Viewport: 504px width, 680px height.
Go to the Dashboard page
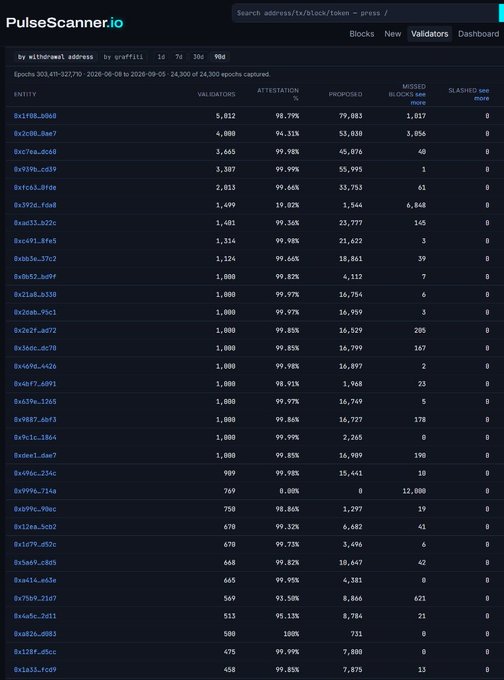(478, 34)
